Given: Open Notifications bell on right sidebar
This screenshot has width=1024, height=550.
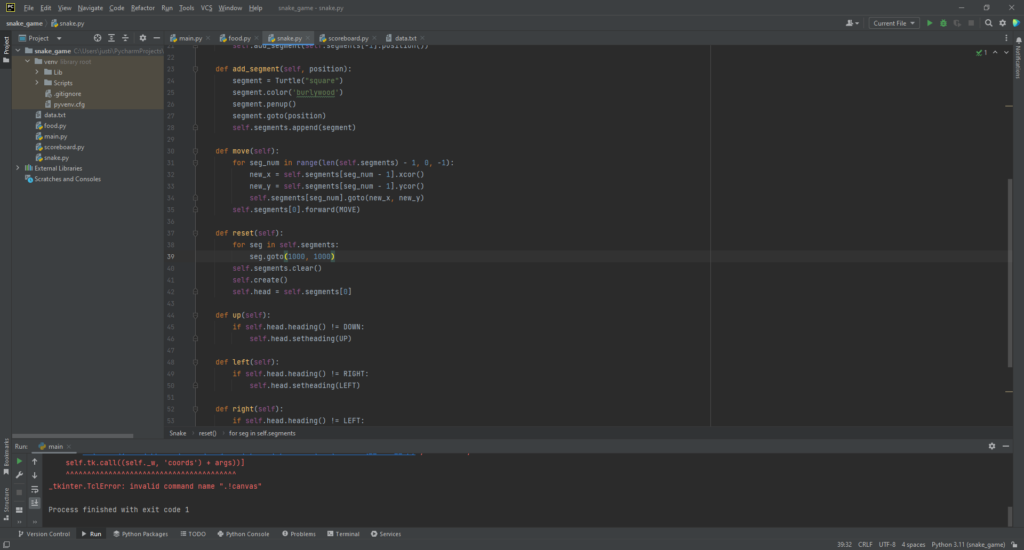Looking at the screenshot, I should (1018, 41).
